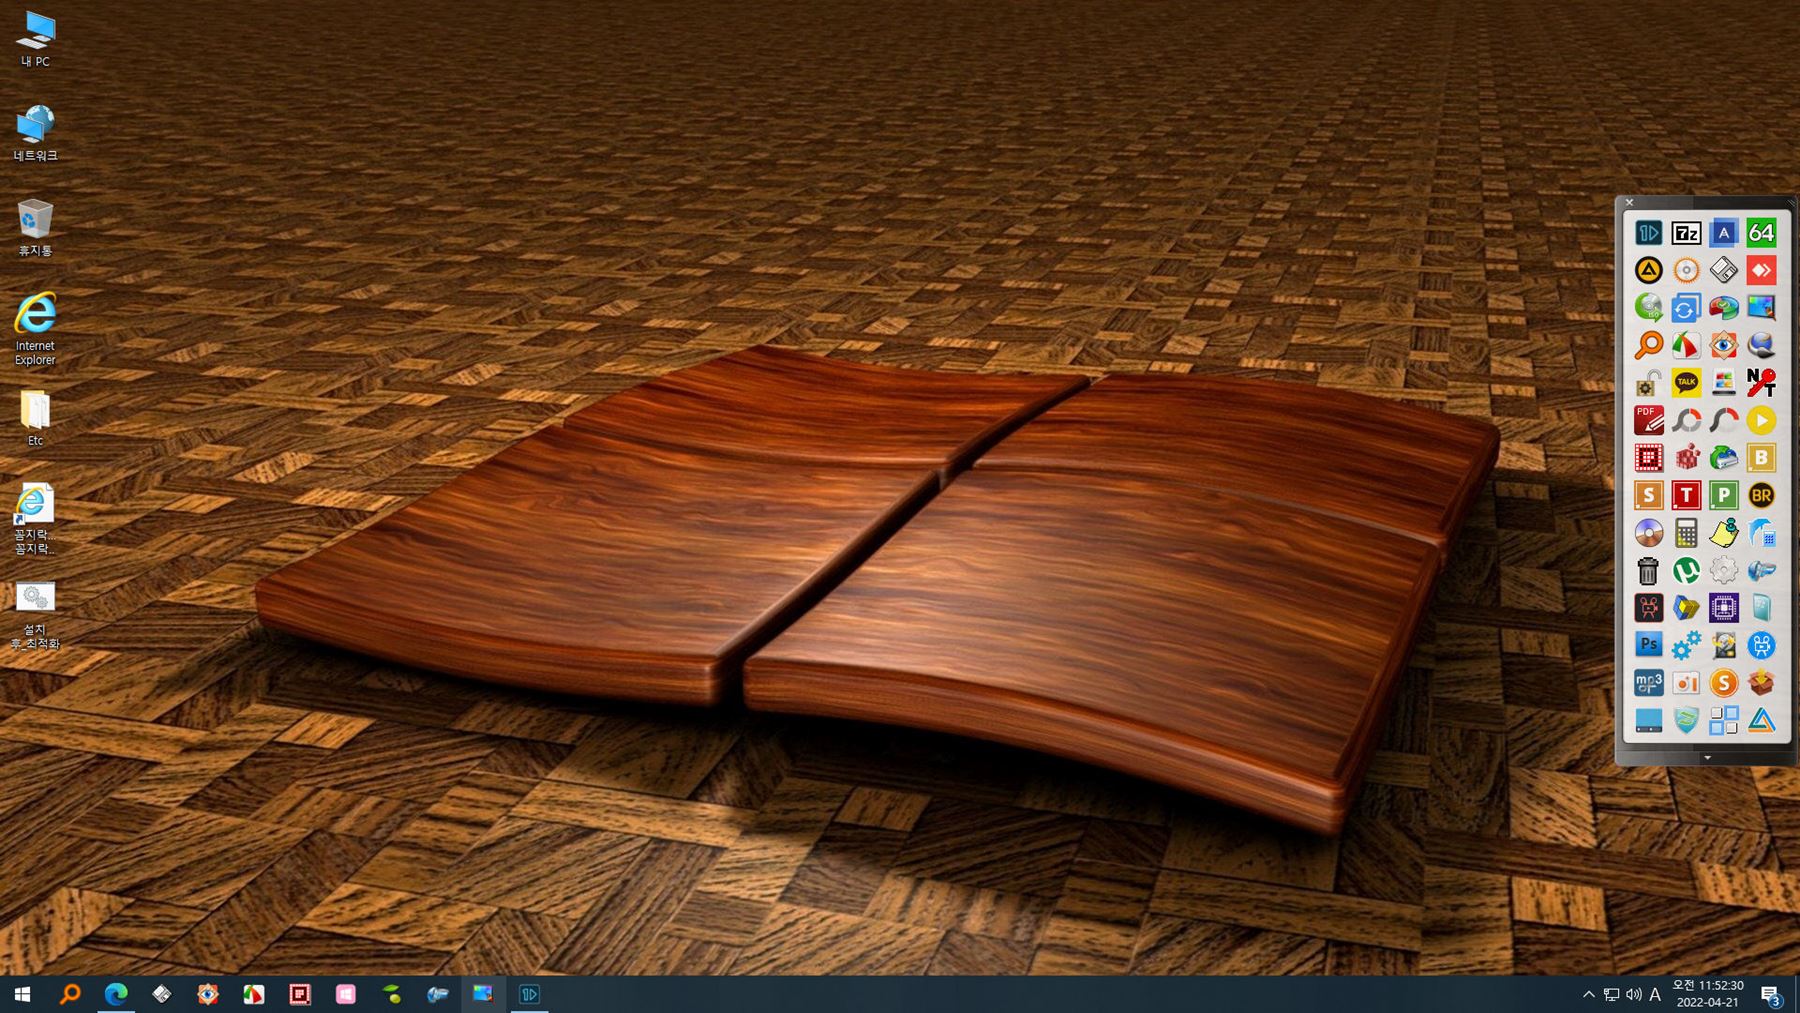The width and height of the screenshot is (1800, 1013).
Task: Select the 네트워크 desktop icon
Action: pos(35,134)
